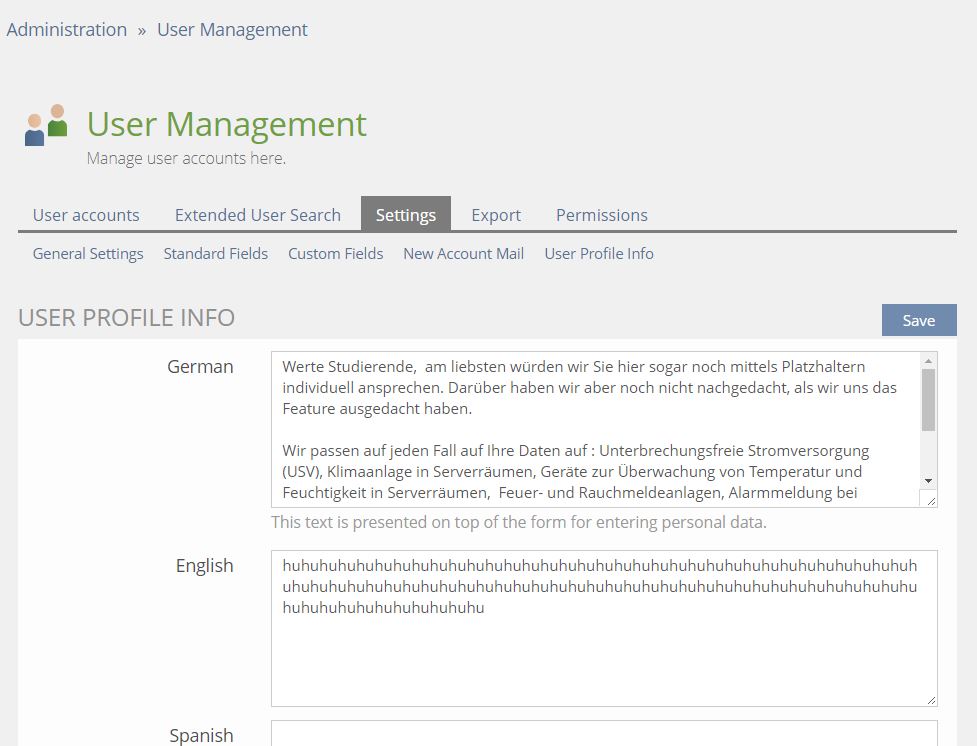Open Custom Fields sub-tab
The image size is (977, 746).
point(335,254)
